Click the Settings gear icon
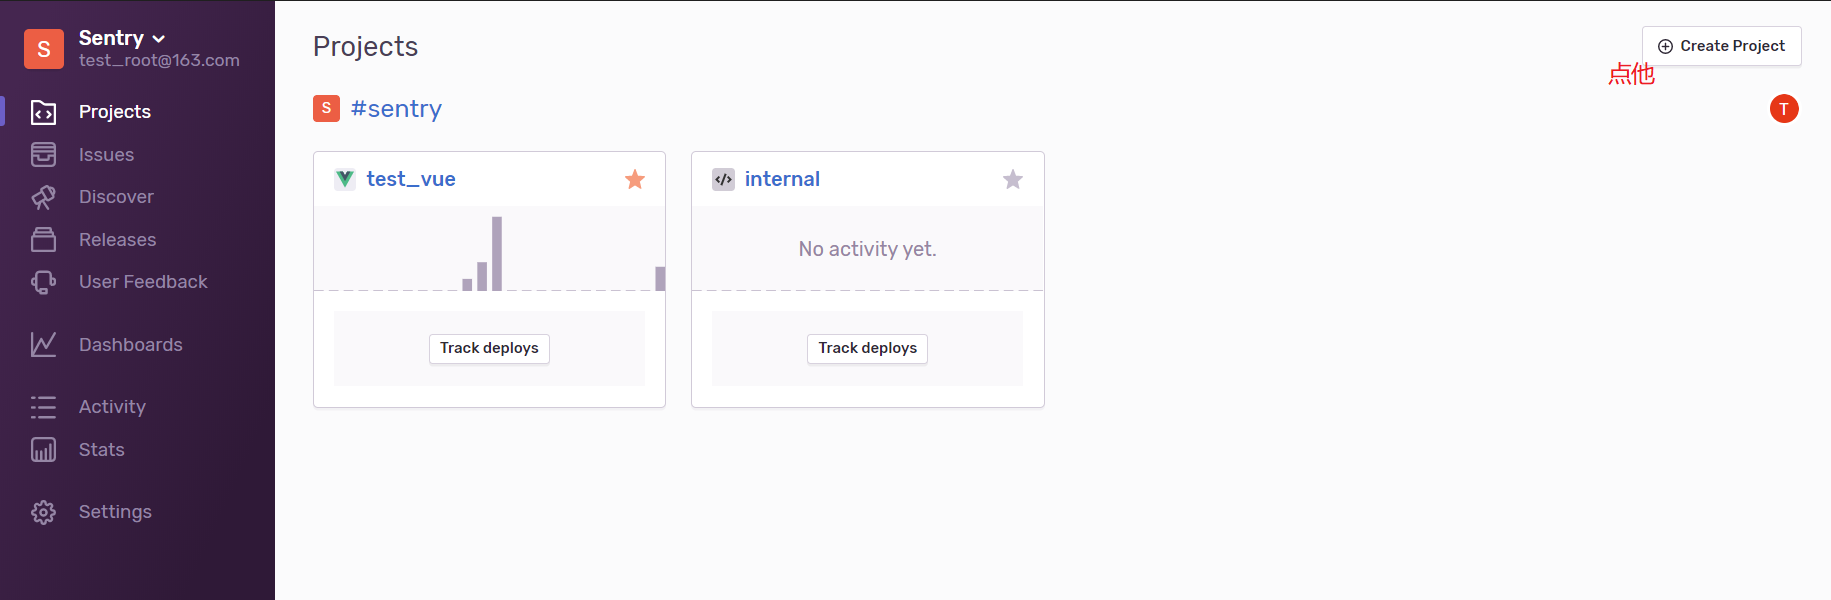1831x600 pixels. (x=43, y=512)
